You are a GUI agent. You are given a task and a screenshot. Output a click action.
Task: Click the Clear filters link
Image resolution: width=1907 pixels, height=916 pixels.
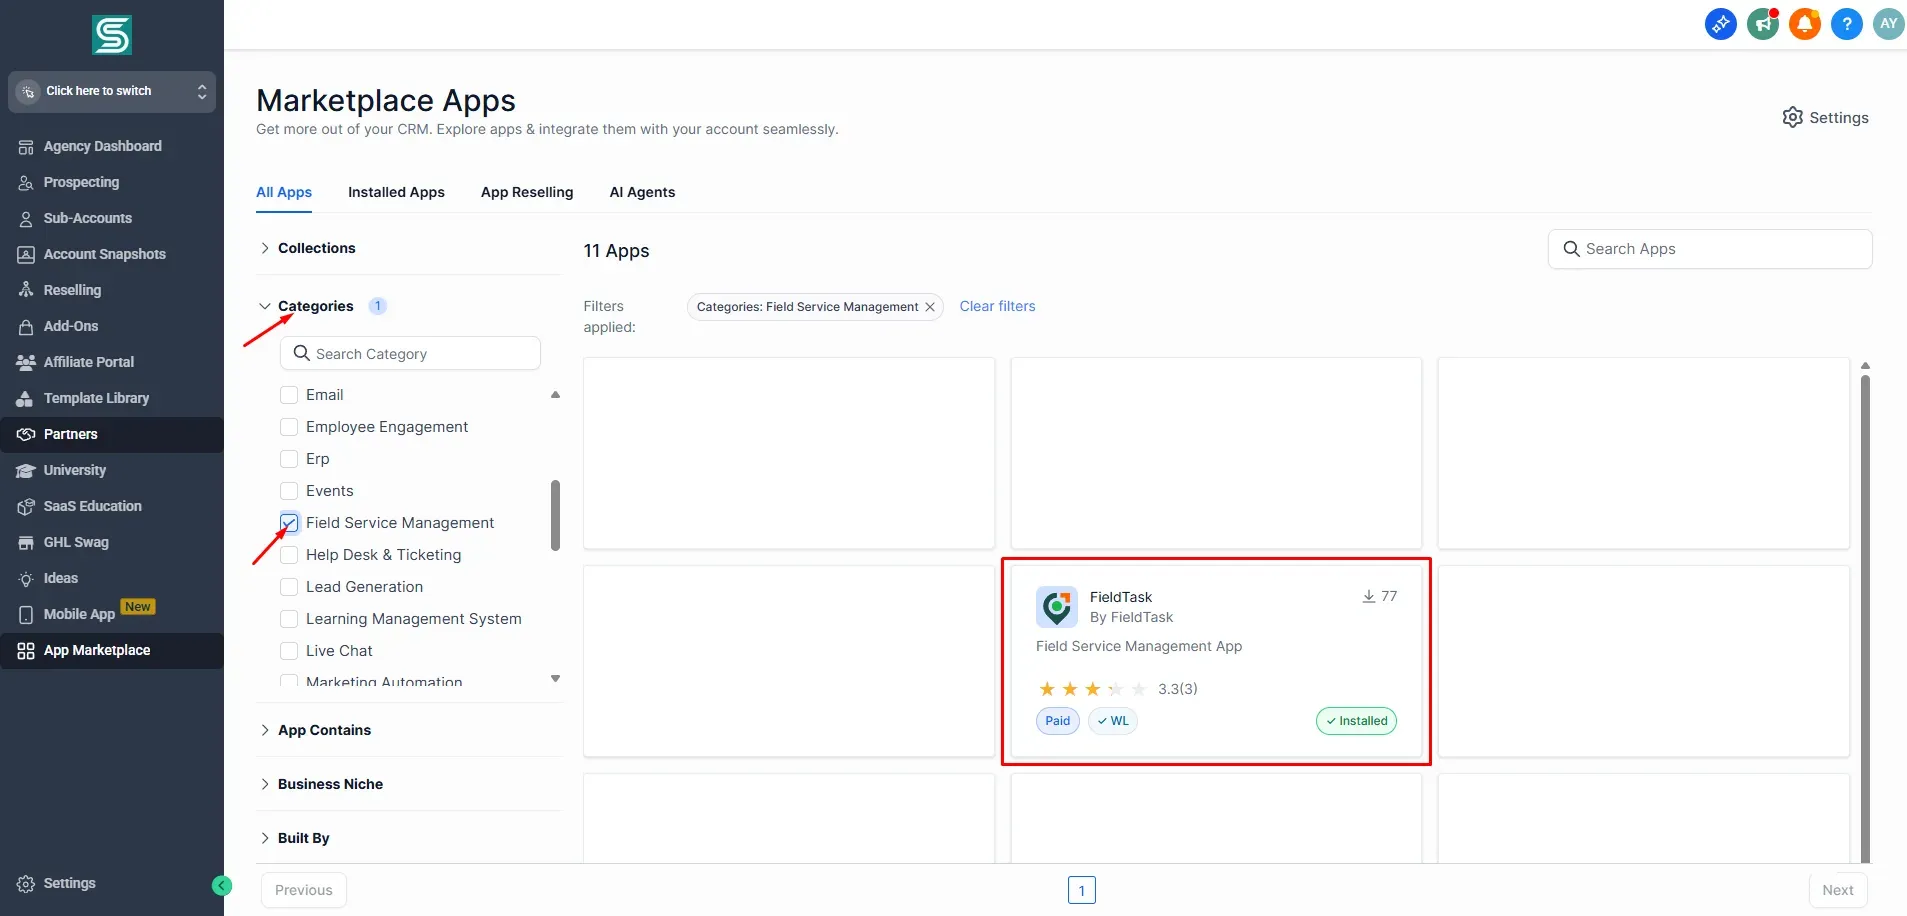pos(997,306)
